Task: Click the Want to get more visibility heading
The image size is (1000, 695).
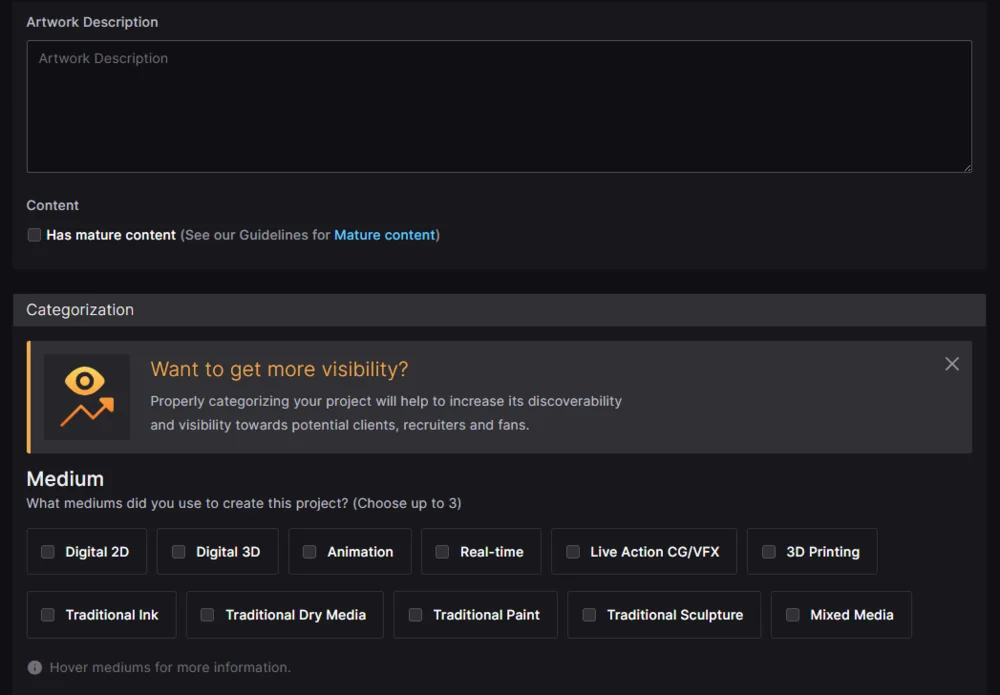Action: pos(279,369)
